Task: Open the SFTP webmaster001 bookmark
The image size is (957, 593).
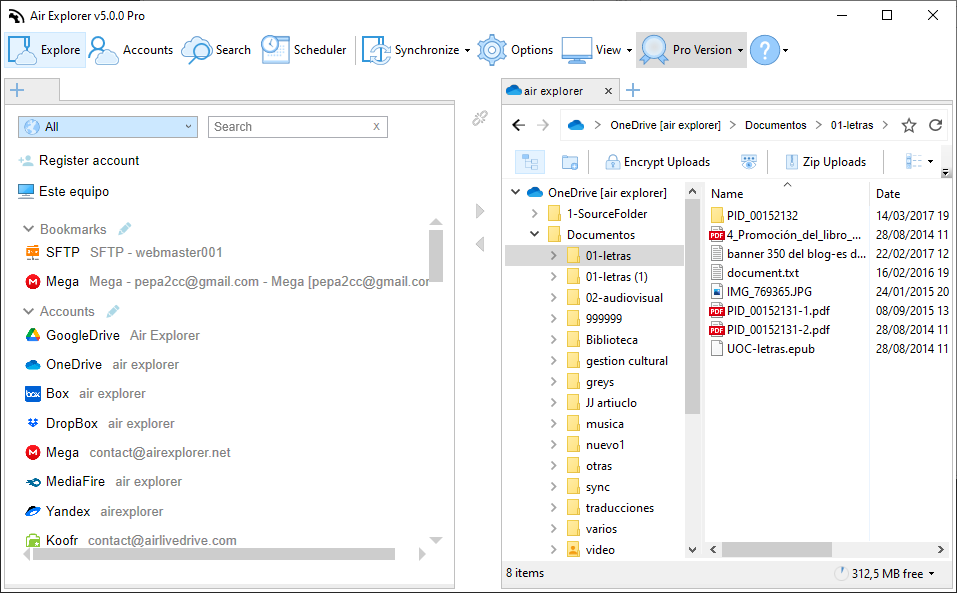Action: point(124,253)
